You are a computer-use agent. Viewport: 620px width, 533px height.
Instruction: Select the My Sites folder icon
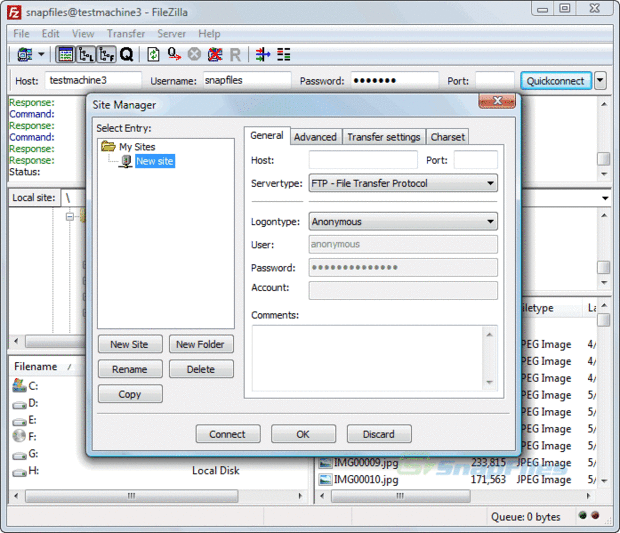108,146
